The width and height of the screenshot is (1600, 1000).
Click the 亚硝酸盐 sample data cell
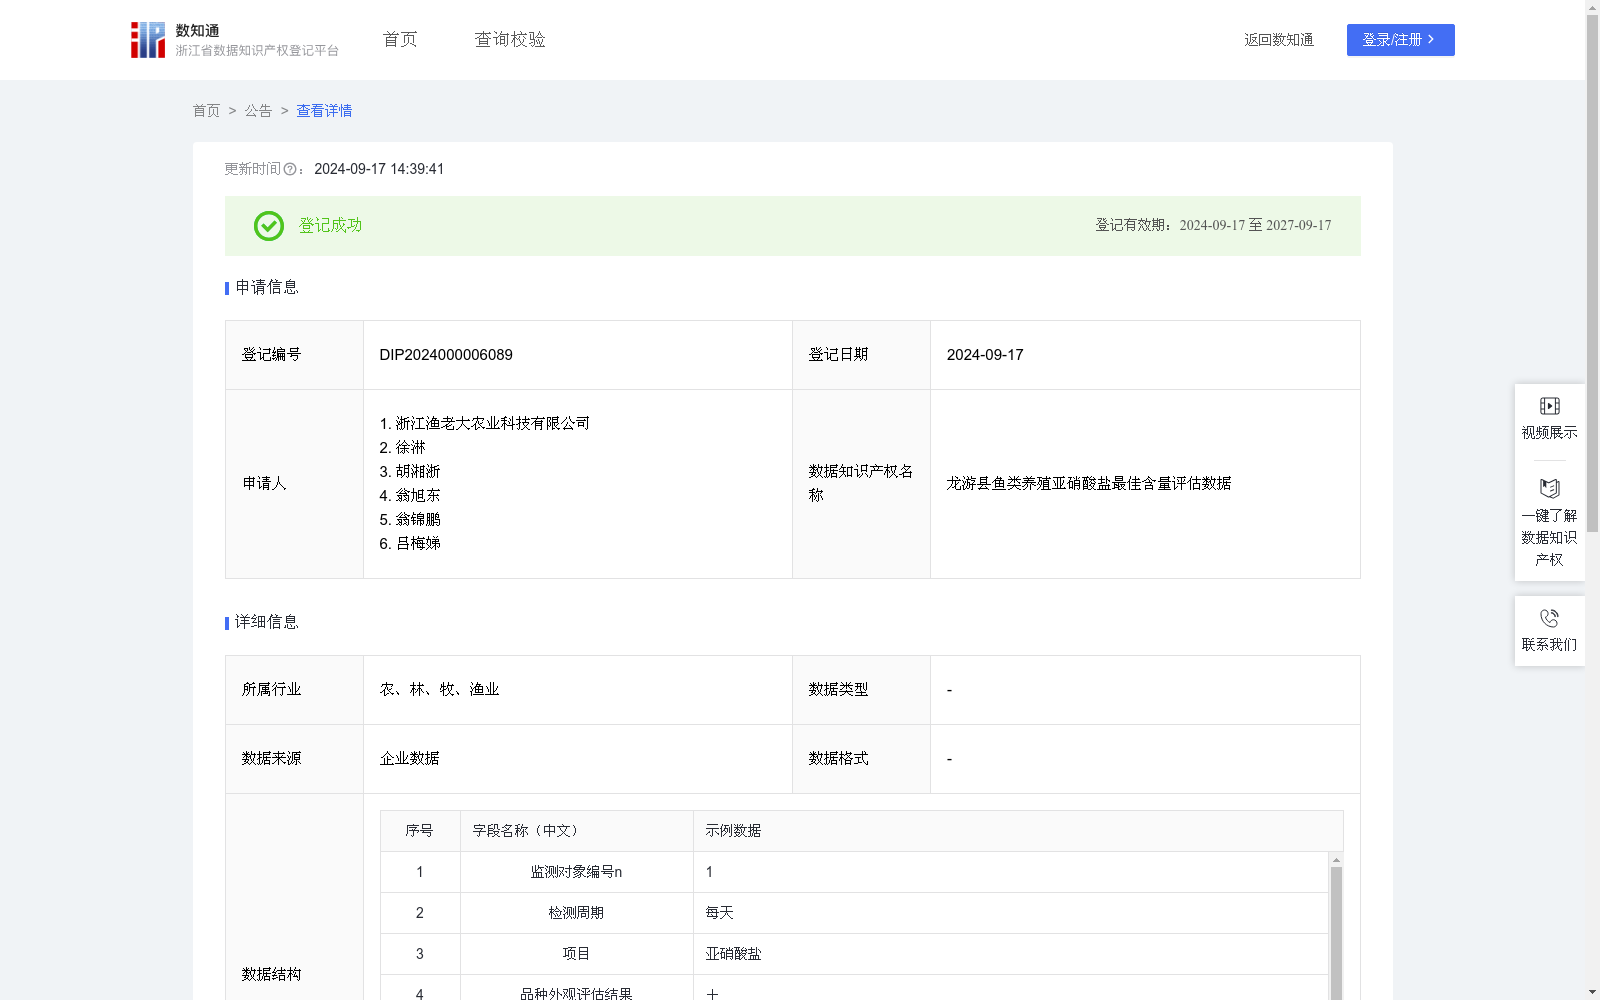point(1010,954)
